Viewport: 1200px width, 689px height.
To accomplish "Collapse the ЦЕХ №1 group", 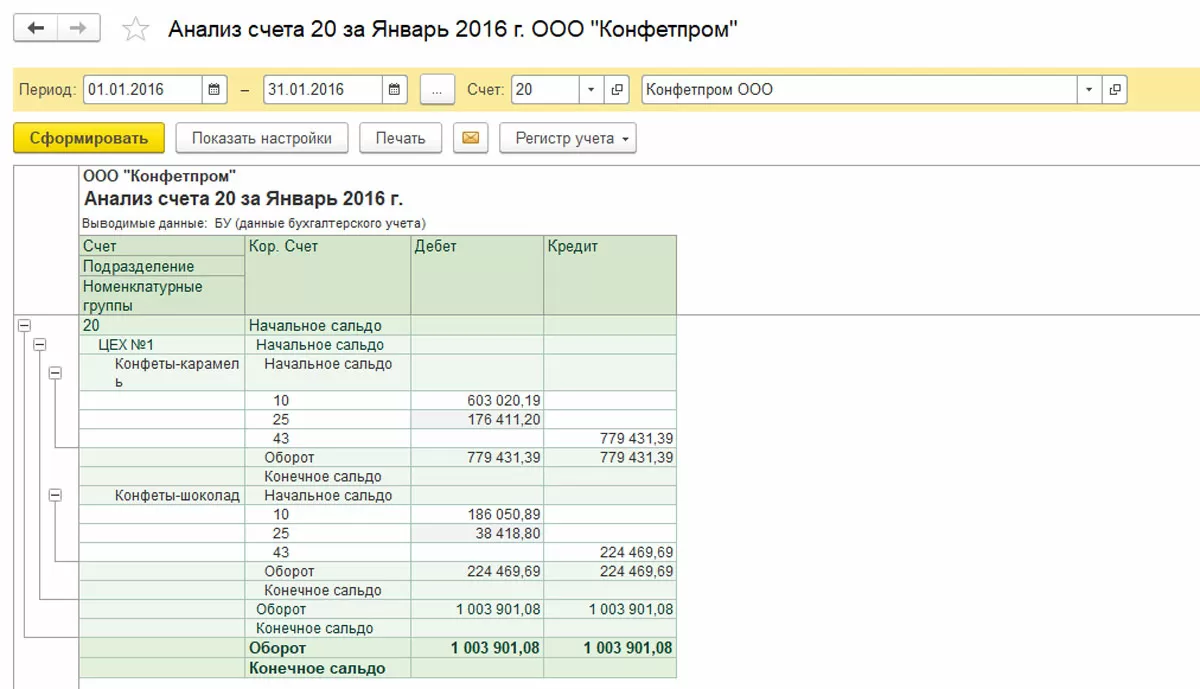I will point(40,345).
